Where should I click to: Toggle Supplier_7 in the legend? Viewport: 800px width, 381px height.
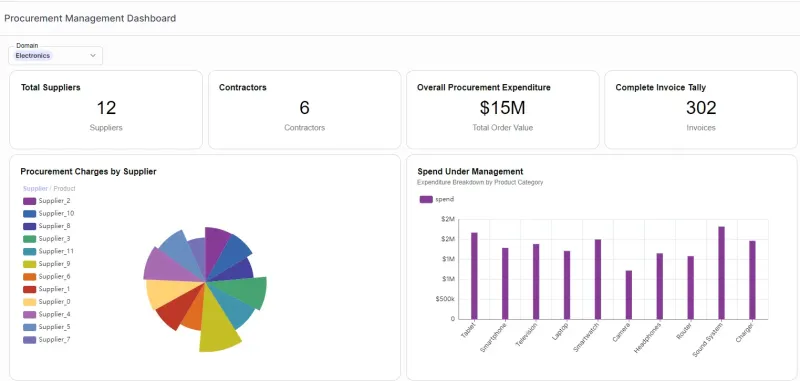click(x=46, y=340)
